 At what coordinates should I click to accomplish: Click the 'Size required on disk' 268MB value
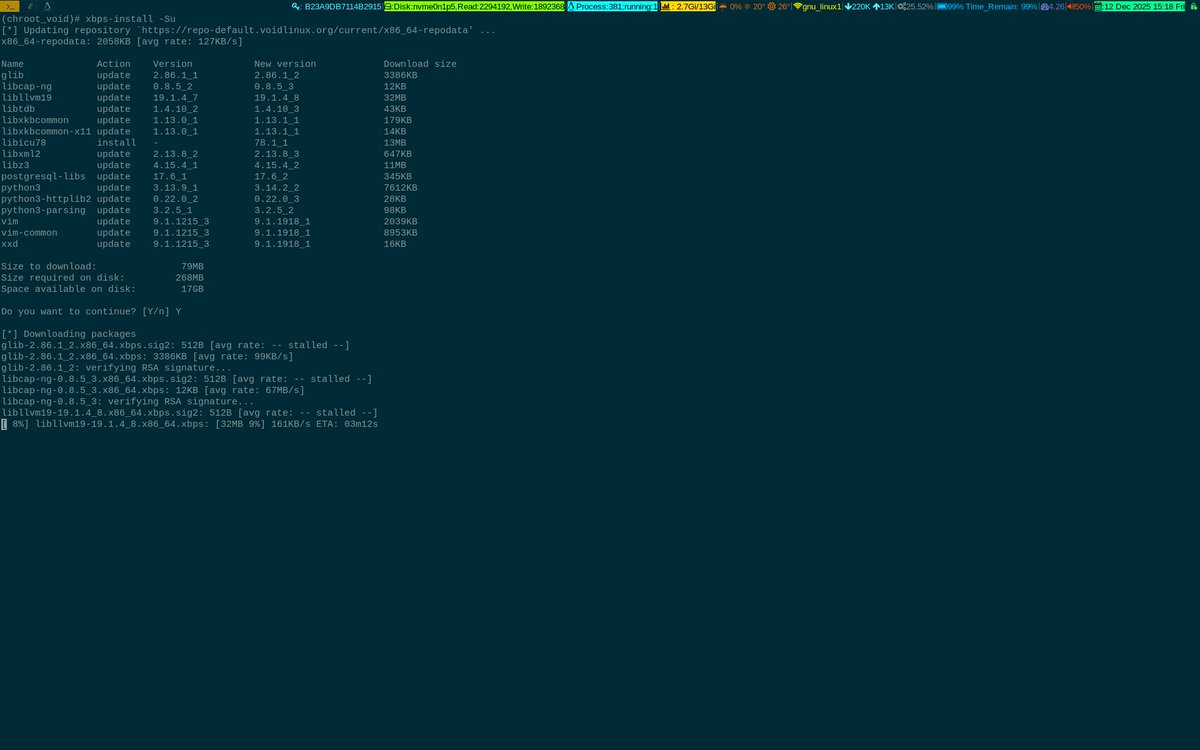click(190, 278)
